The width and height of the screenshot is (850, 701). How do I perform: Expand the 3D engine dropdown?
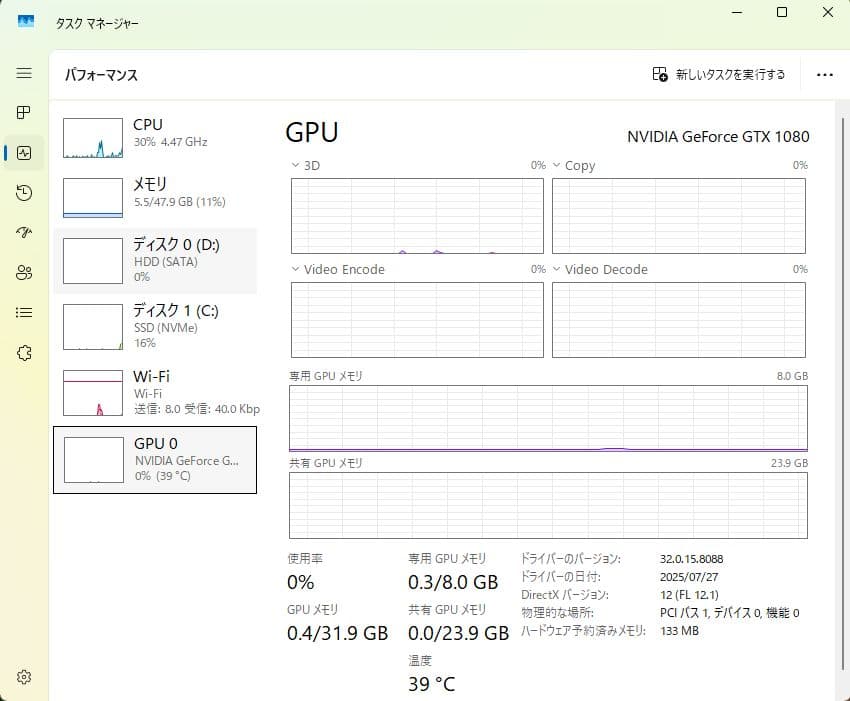pos(295,165)
